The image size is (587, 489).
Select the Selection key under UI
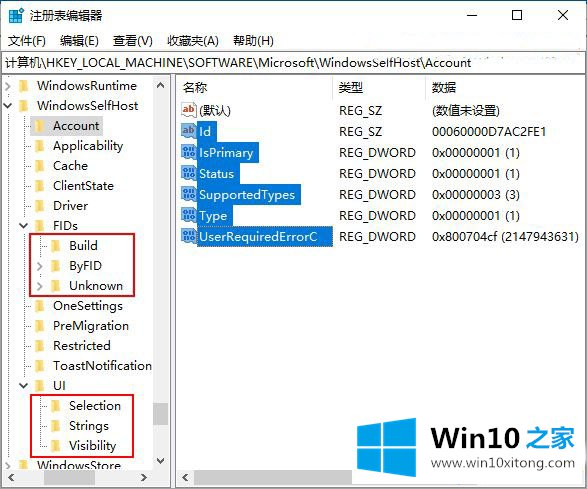pos(95,406)
